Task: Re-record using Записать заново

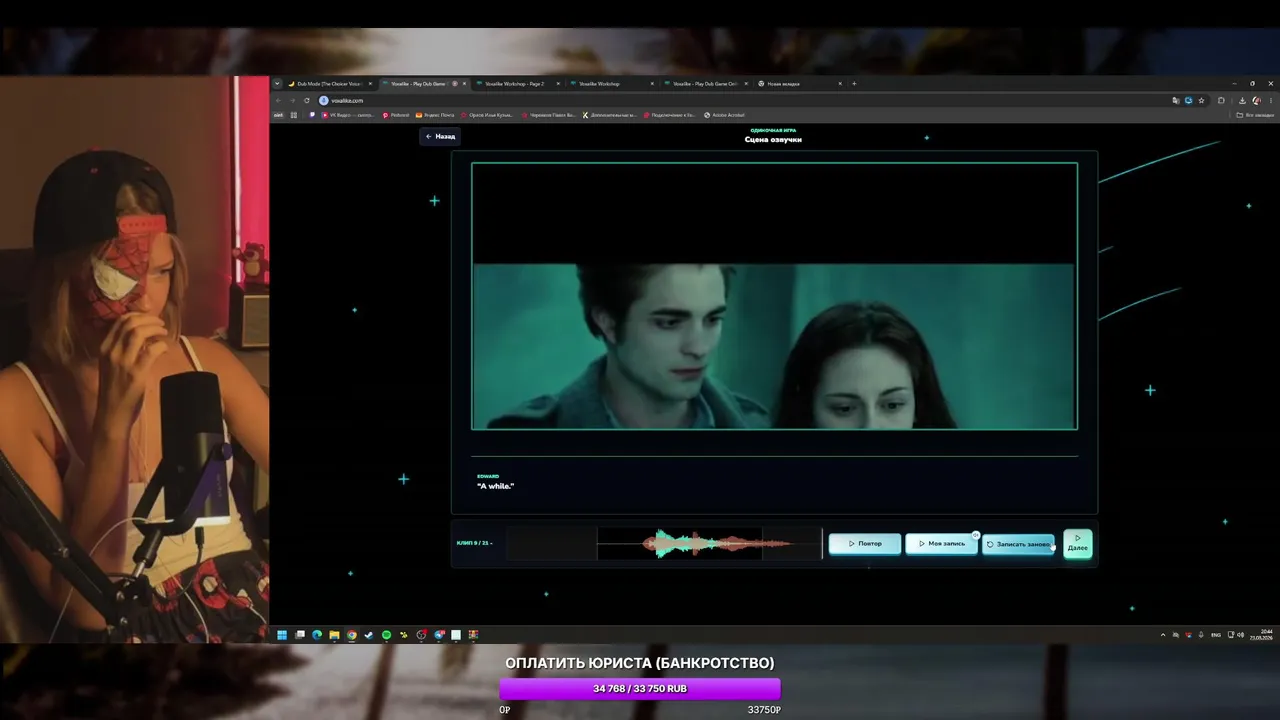Action: pyautogui.click(x=1018, y=544)
